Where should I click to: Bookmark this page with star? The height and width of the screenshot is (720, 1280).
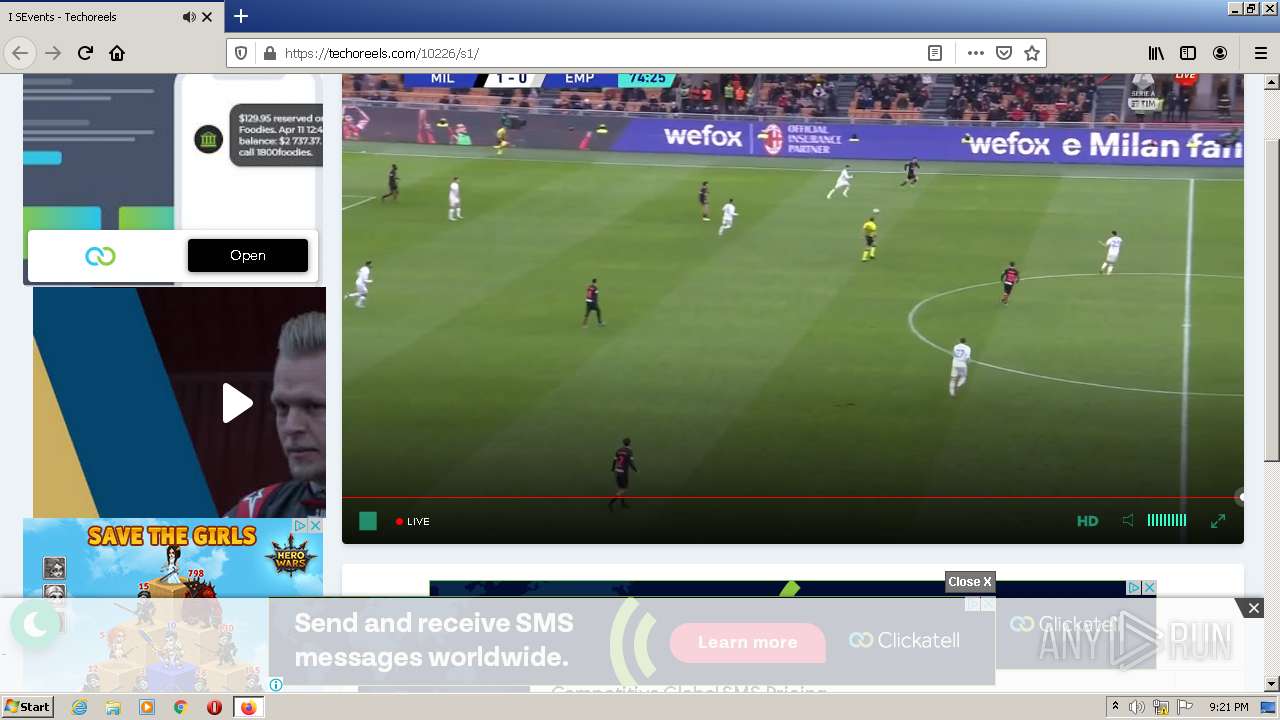pyautogui.click(x=1032, y=53)
